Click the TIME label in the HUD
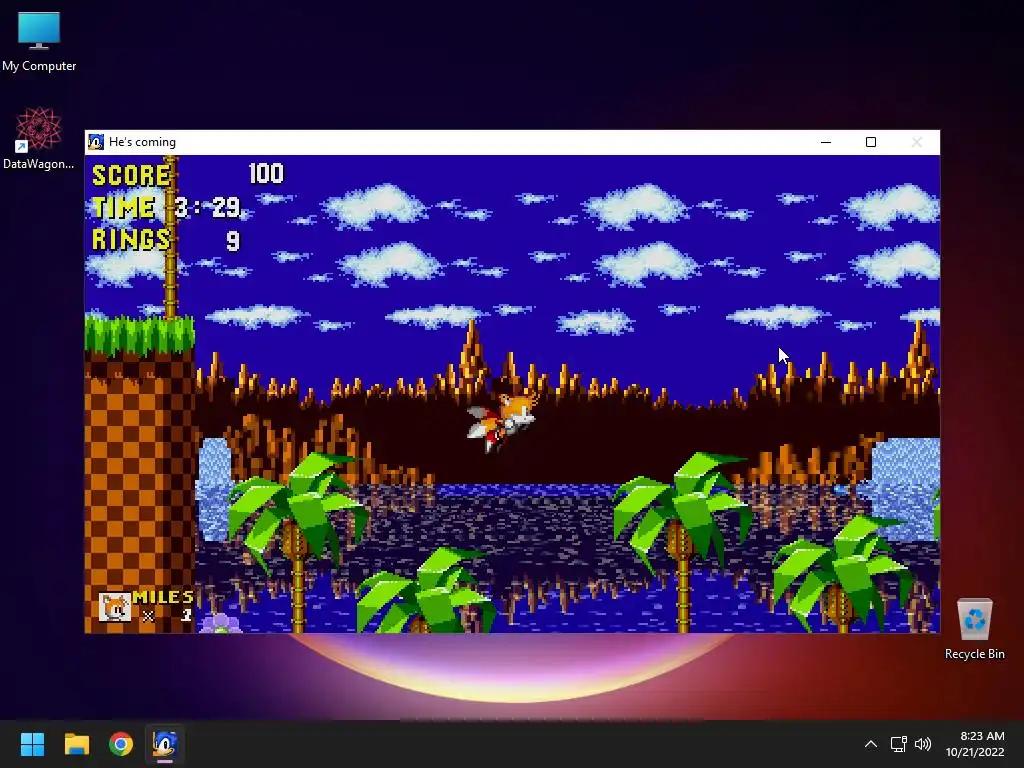 click(x=123, y=207)
